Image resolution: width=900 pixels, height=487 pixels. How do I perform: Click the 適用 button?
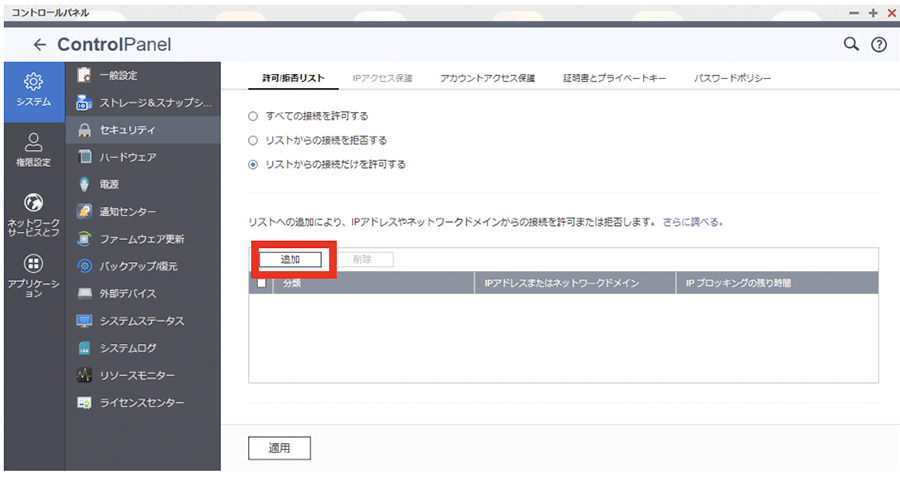(x=280, y=448)
